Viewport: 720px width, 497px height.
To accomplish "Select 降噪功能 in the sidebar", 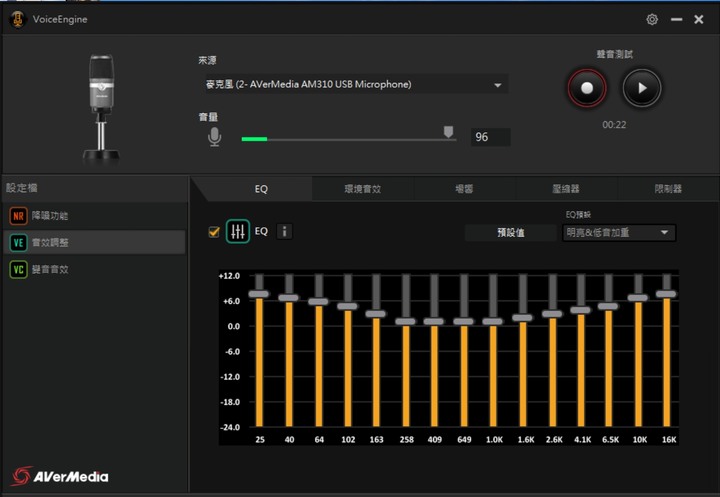I will pos(94,215).
